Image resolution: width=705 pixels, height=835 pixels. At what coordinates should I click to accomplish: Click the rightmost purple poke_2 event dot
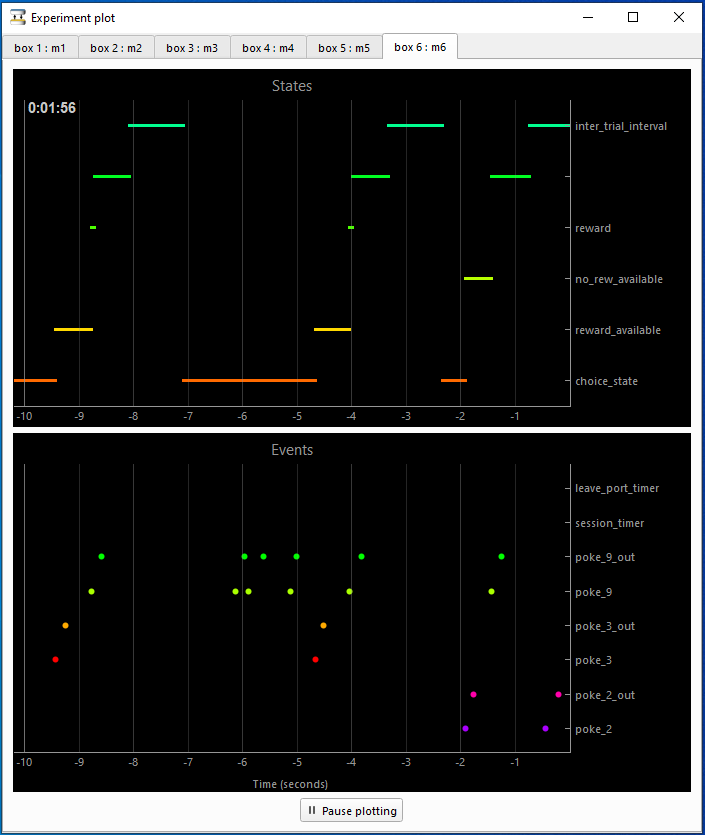[545, 728]
